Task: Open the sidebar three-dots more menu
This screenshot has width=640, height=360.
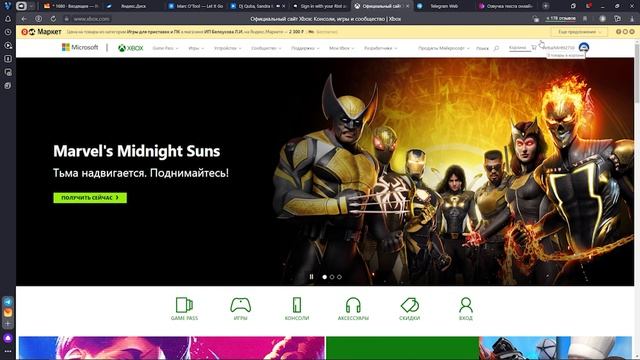Action: click(x=8, y=351)
